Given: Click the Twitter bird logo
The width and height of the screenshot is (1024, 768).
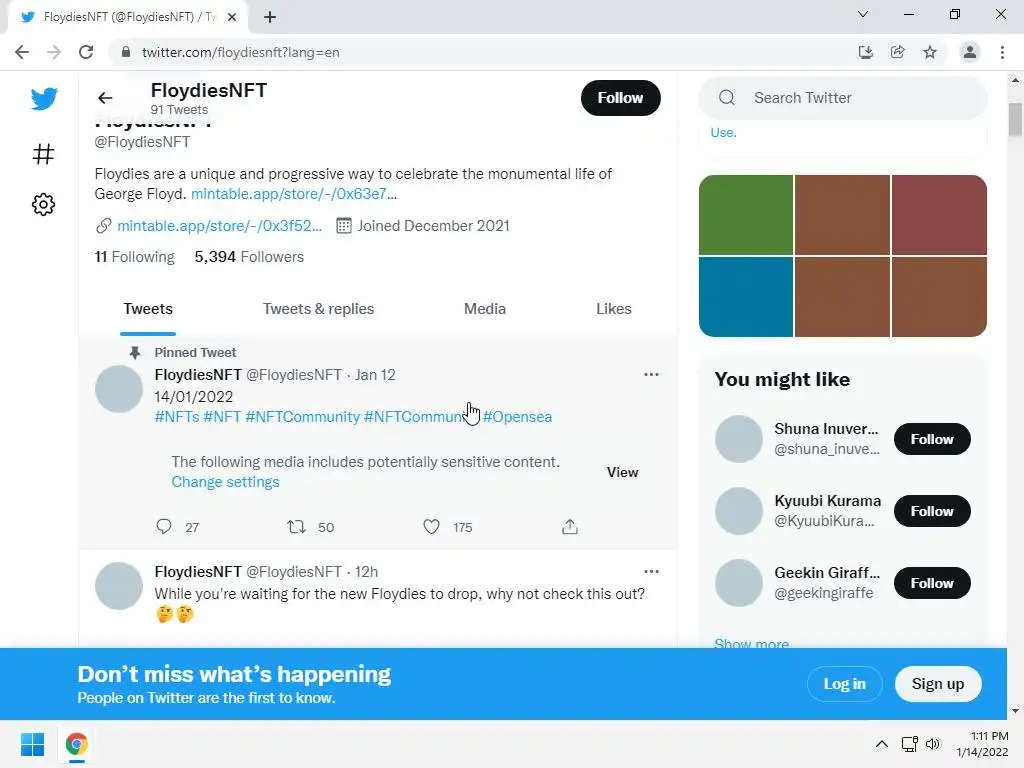Looking at the screenshot, I should pyautogui.click(x=44, y=99).
